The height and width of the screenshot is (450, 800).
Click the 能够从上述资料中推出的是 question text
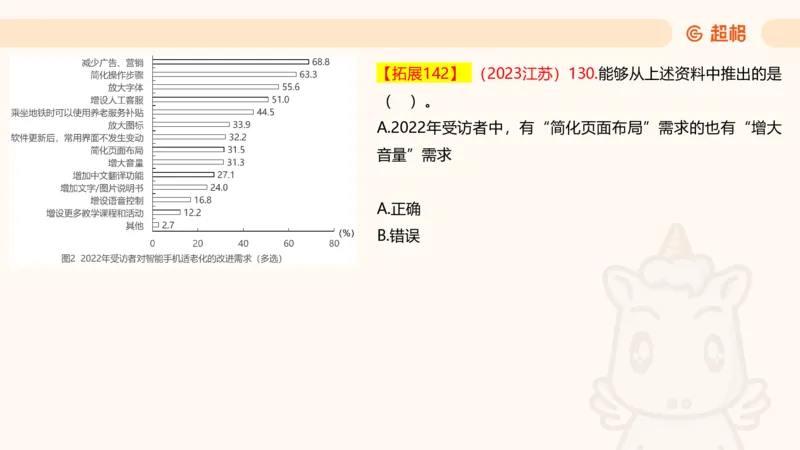[690, 74]
